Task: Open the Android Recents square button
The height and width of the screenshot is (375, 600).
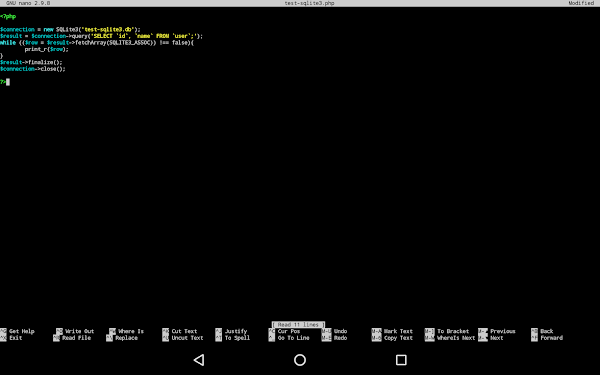Action: [401, 360]
